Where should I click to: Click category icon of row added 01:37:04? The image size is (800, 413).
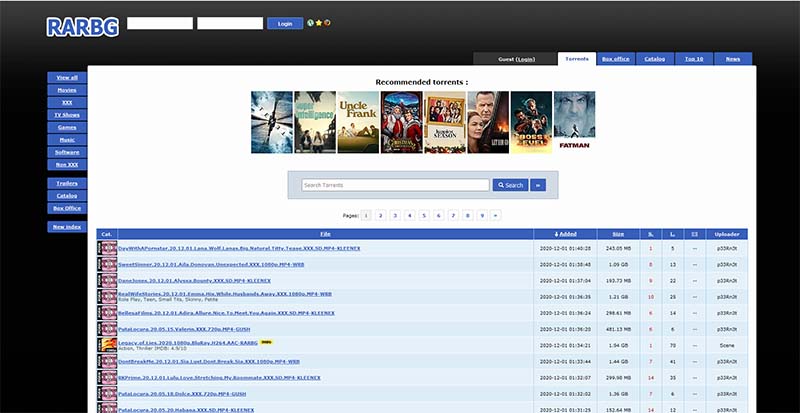click(109, 281)
